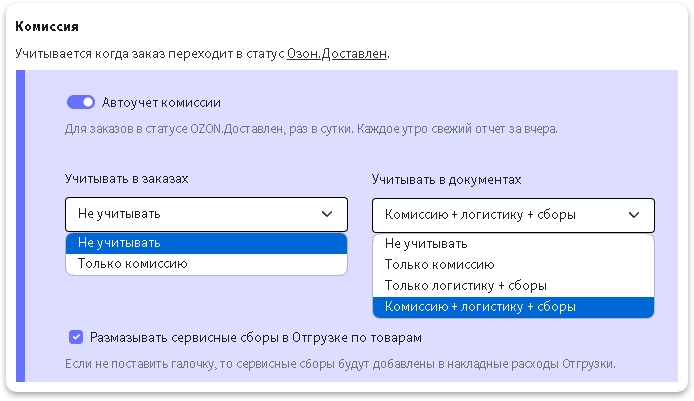Click chevron arrow in Учитывать в документах dropdown
This screenshot has width=694, height=401.
click(634, 215)
